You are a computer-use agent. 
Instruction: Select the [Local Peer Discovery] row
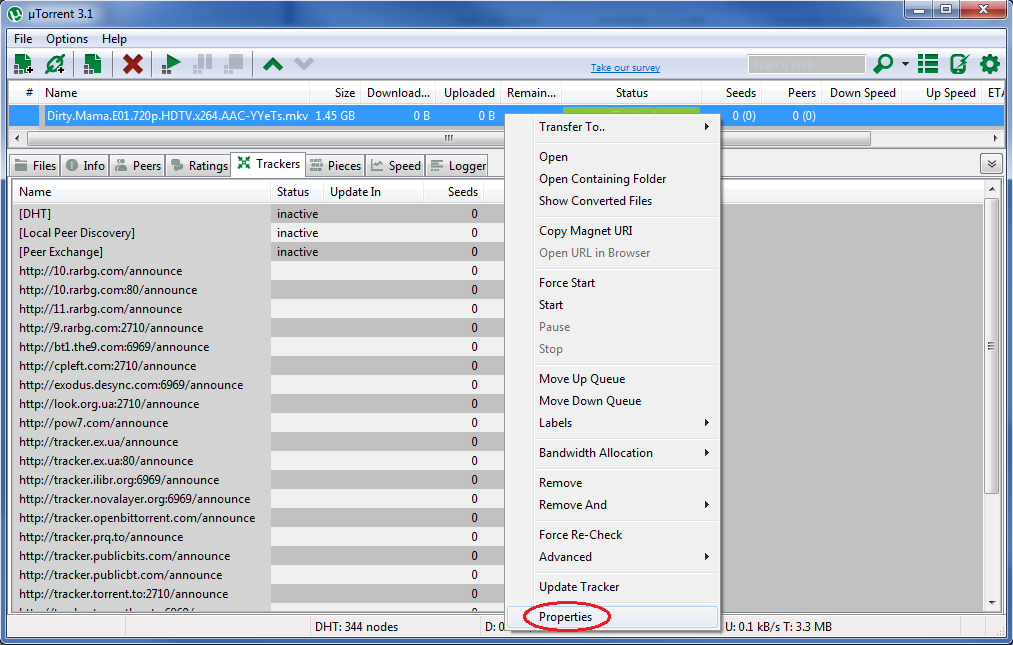258,233
